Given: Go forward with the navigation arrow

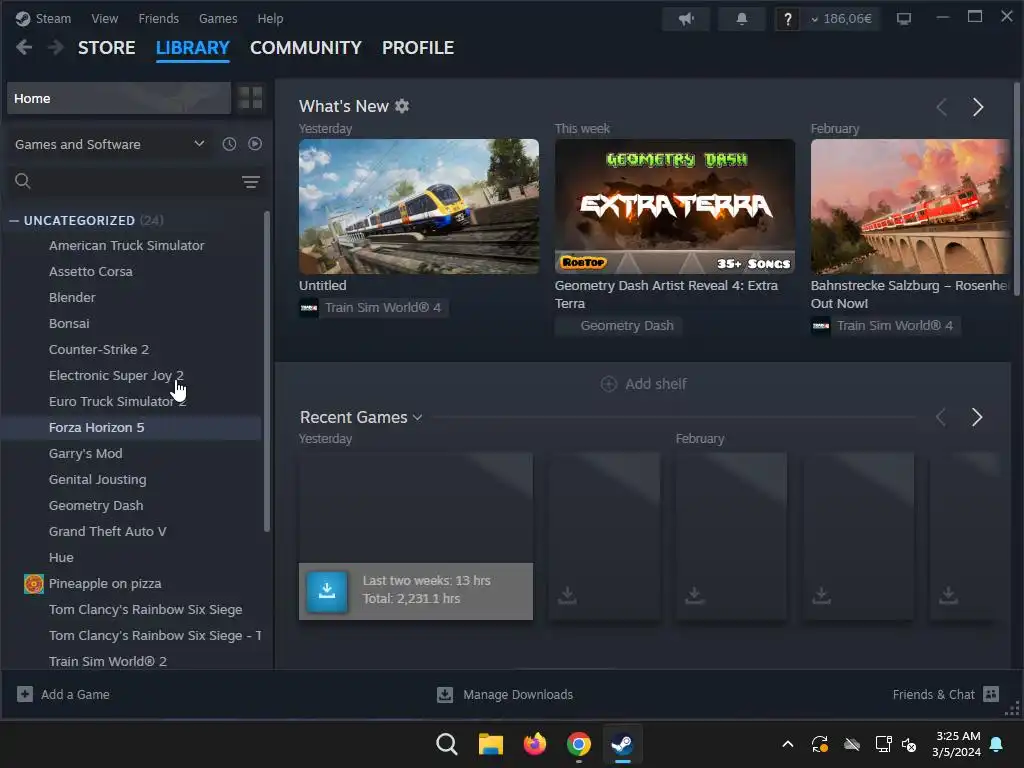Looking at the screenshot, I should point(56,48).
